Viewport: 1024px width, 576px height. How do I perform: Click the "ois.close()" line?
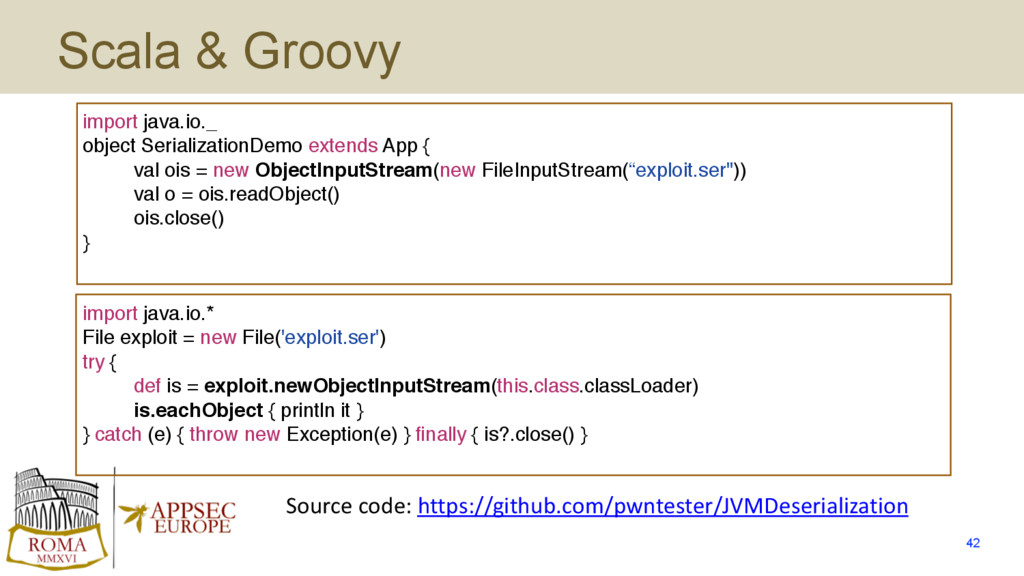click(179, 218)
